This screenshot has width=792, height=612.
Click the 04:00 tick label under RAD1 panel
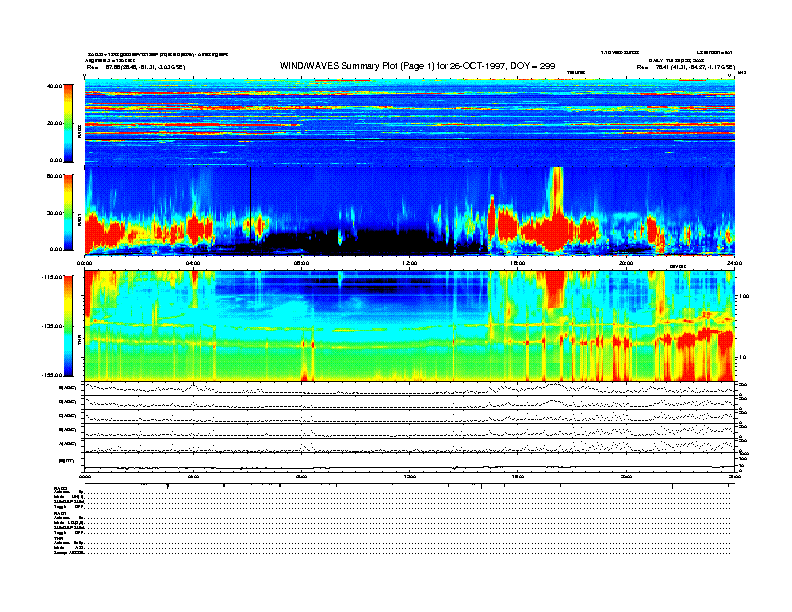193,263
